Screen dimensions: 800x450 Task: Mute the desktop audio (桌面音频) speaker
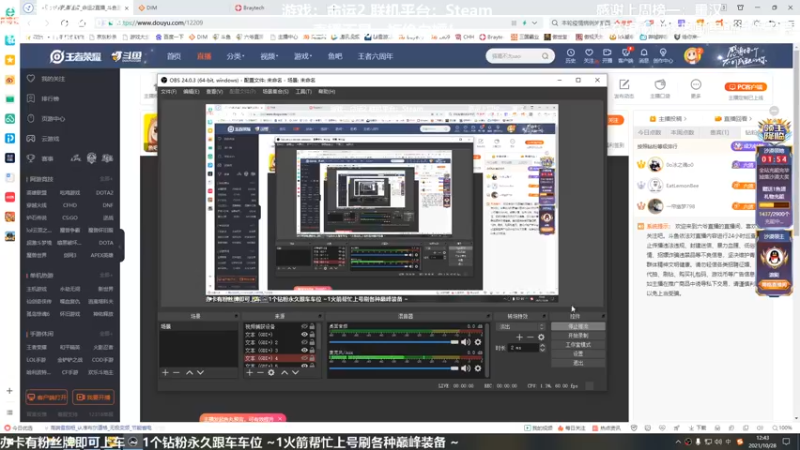click(466, 342)
